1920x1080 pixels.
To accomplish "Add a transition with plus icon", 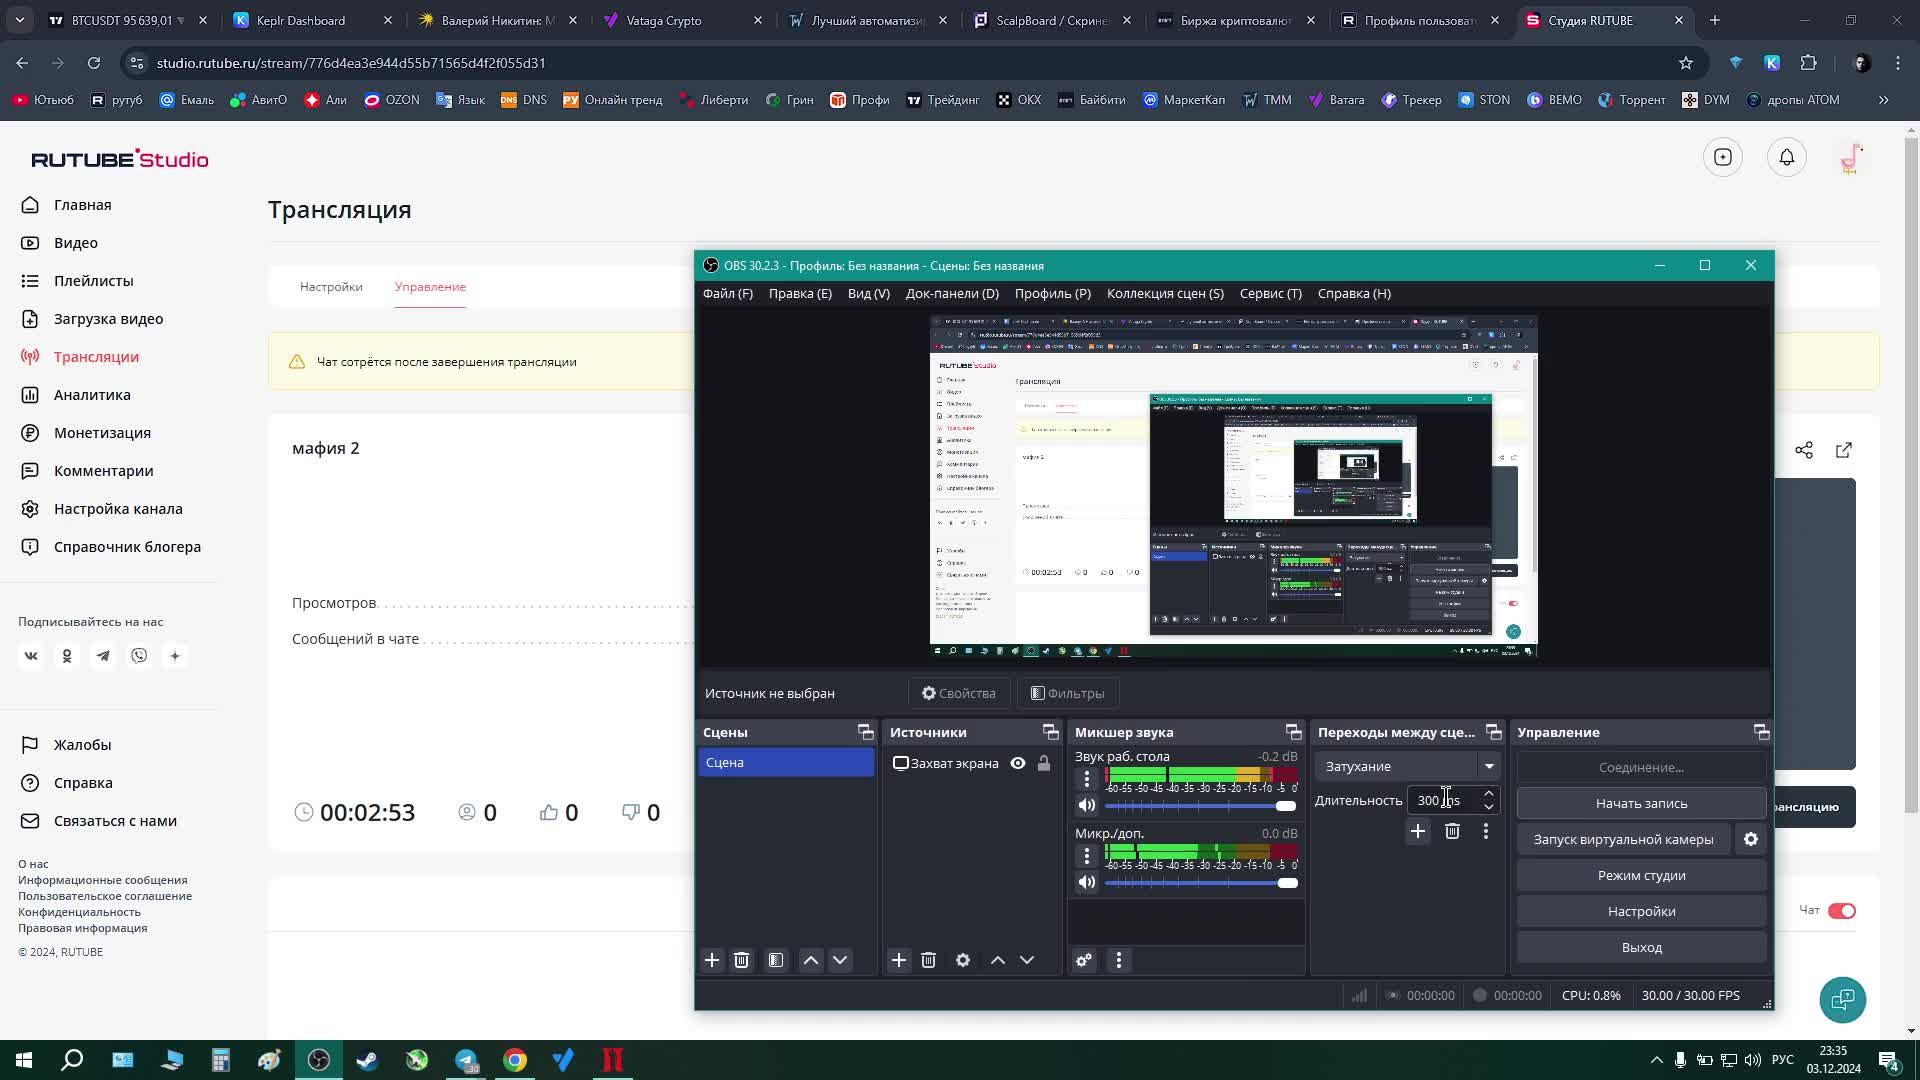I will click(x=1418, y=831).
